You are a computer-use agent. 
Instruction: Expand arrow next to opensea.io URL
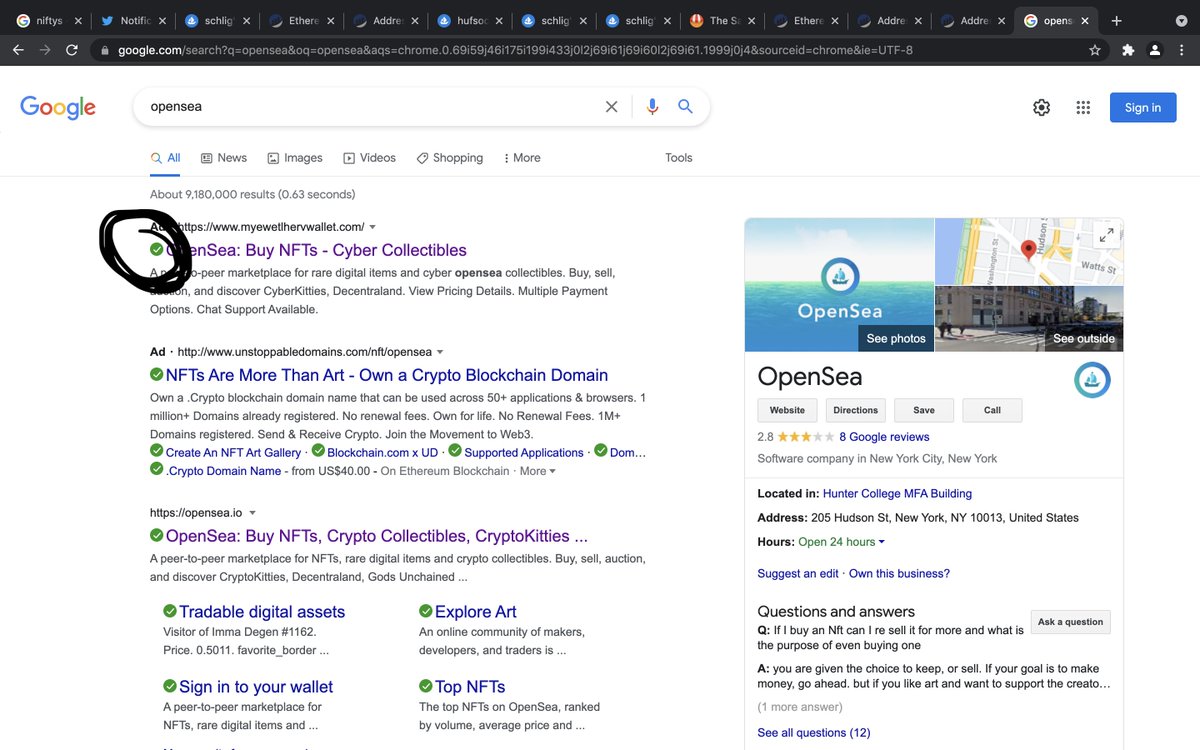click(252, 514)
